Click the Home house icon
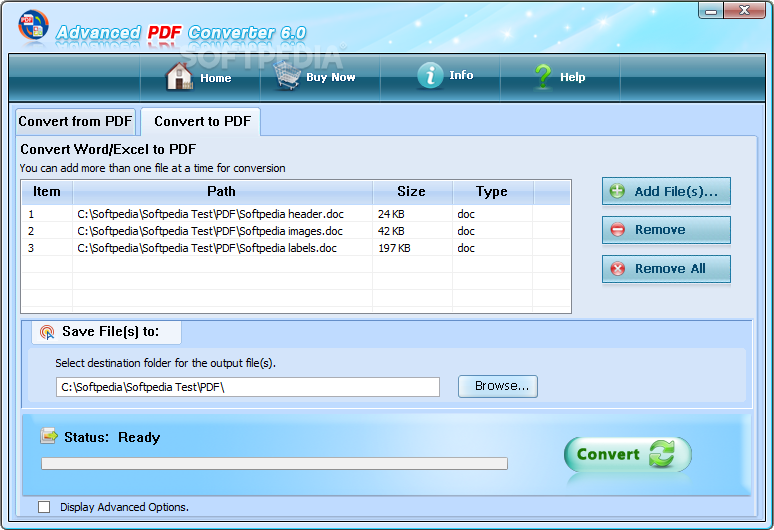 [x=179, y=76]
